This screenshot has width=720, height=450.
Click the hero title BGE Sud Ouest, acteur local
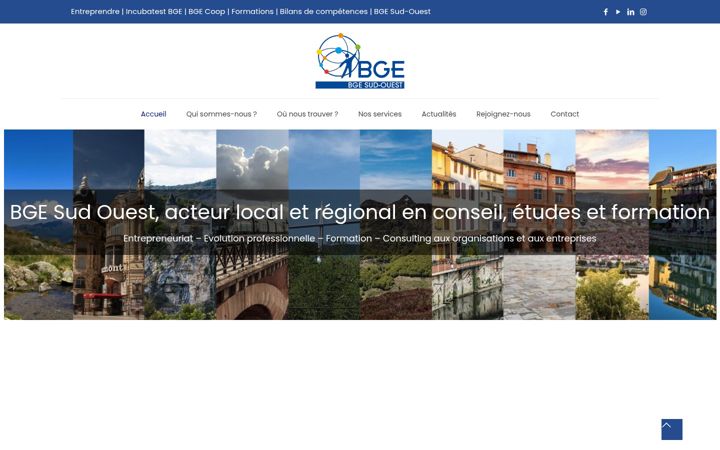[x=360, y=212]
